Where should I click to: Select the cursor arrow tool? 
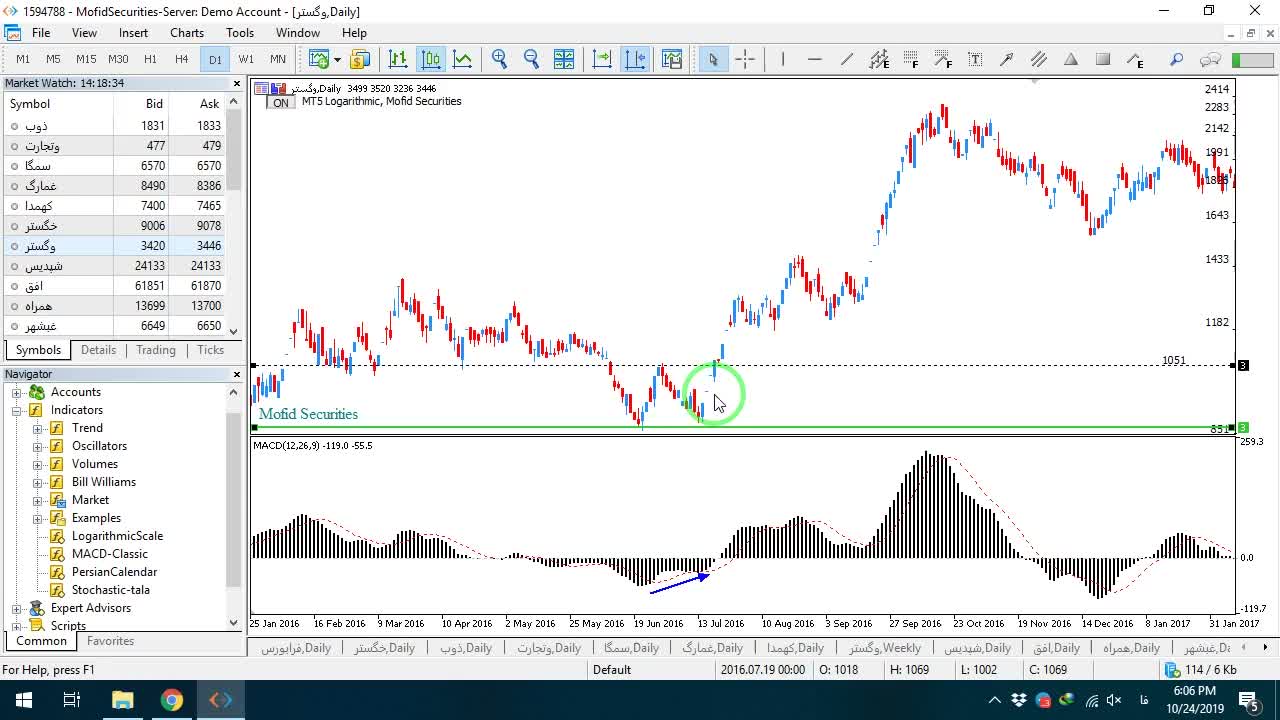[x=713, y=59]
